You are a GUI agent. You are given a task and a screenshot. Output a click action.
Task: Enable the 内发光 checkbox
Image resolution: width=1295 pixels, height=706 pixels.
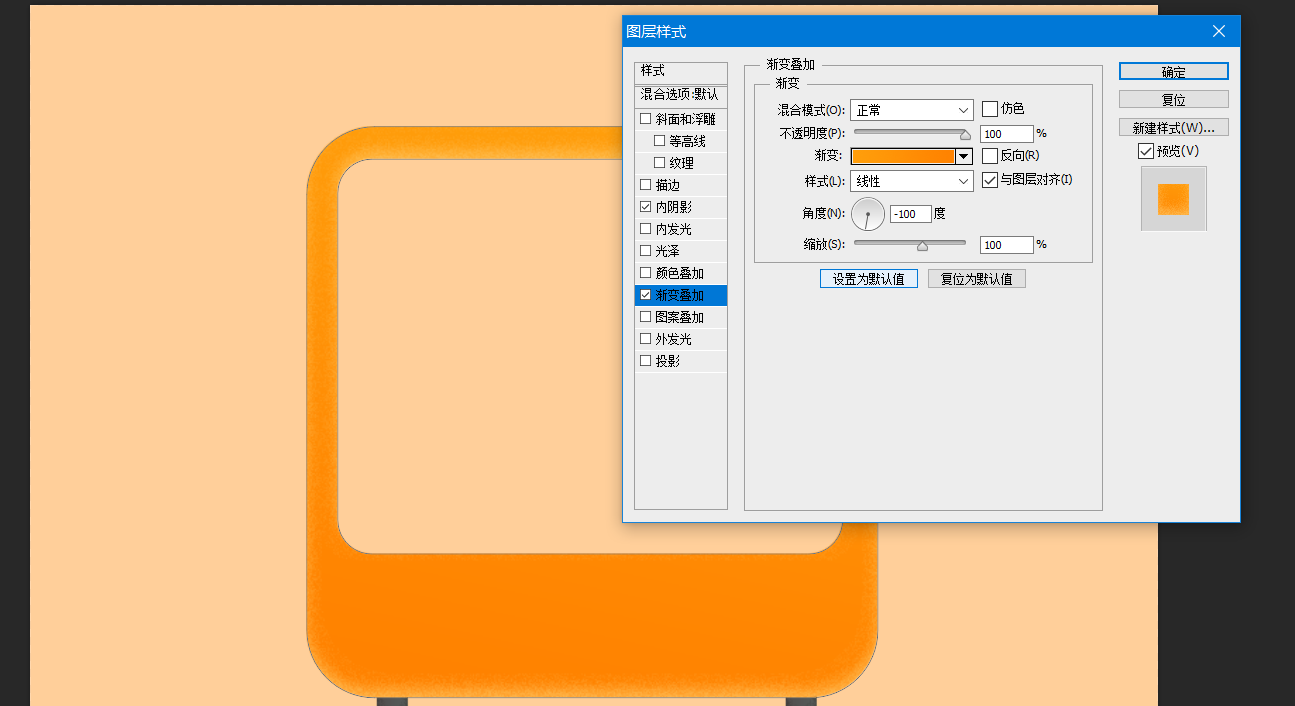tap(645, 229)
